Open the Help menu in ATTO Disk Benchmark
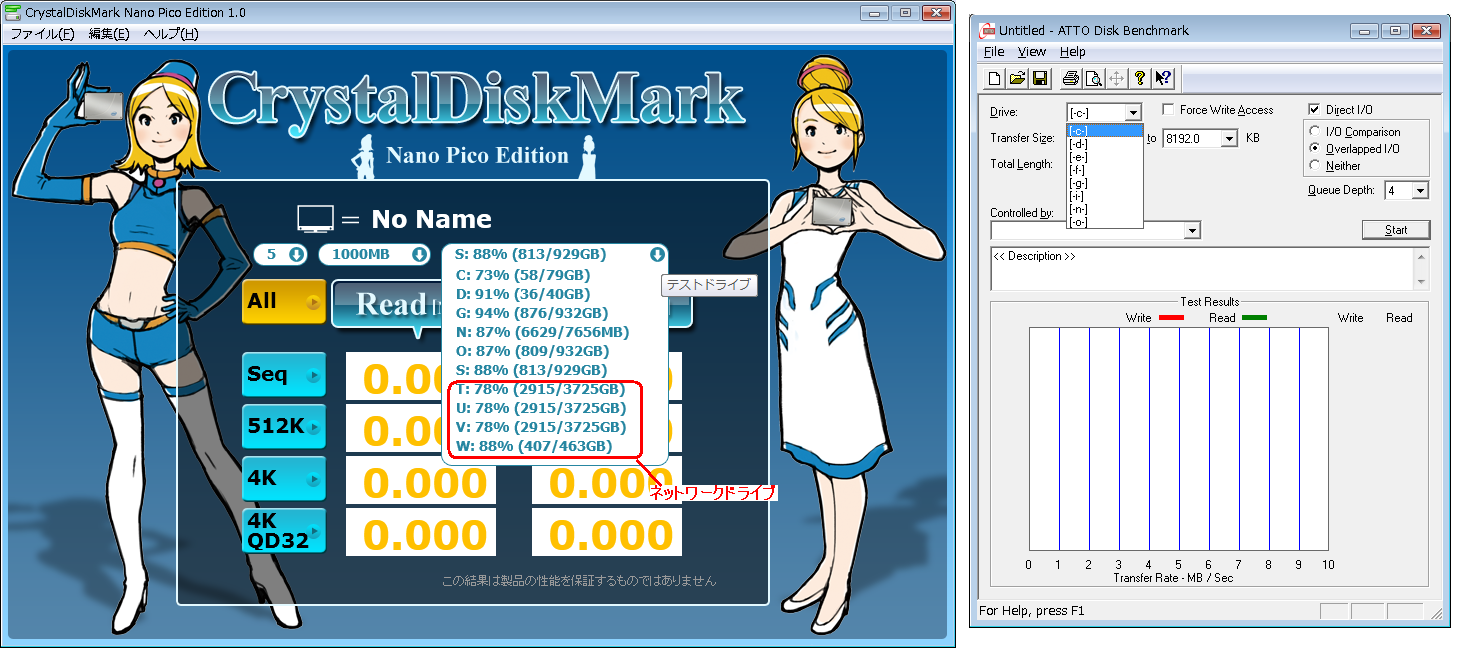 1073,52
